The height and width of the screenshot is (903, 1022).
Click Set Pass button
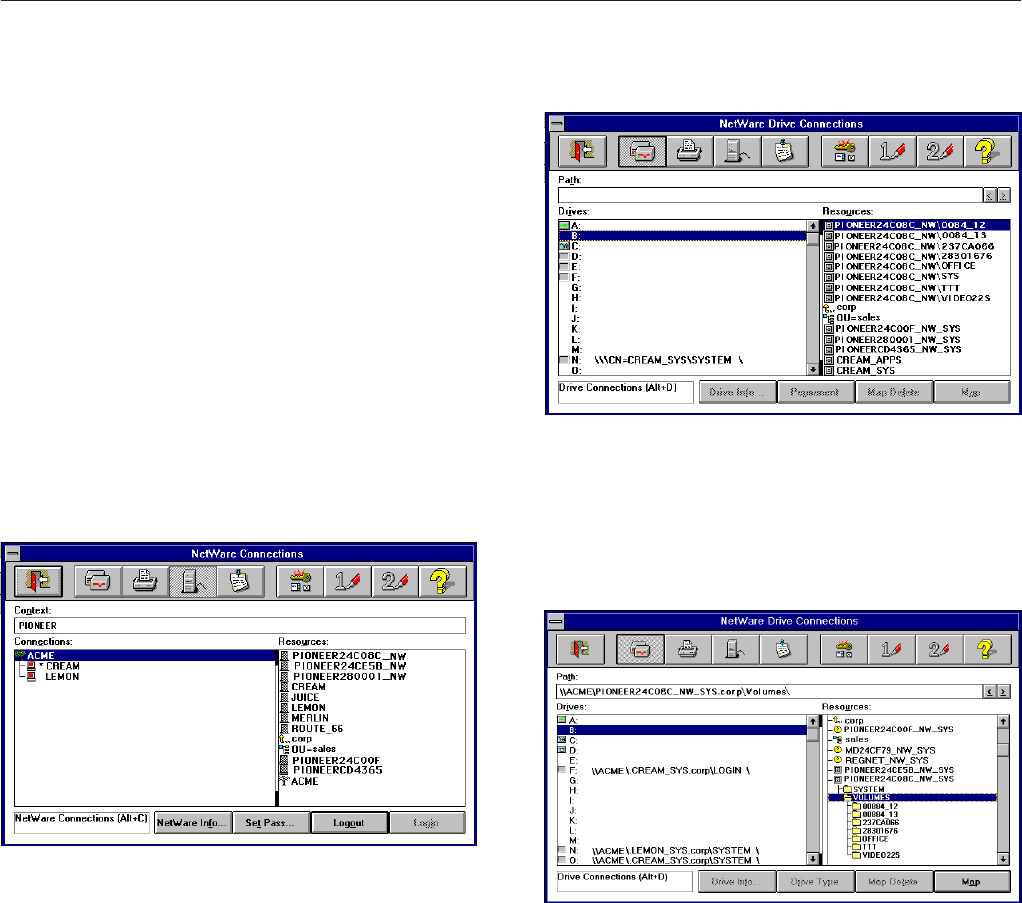[271, 823]
